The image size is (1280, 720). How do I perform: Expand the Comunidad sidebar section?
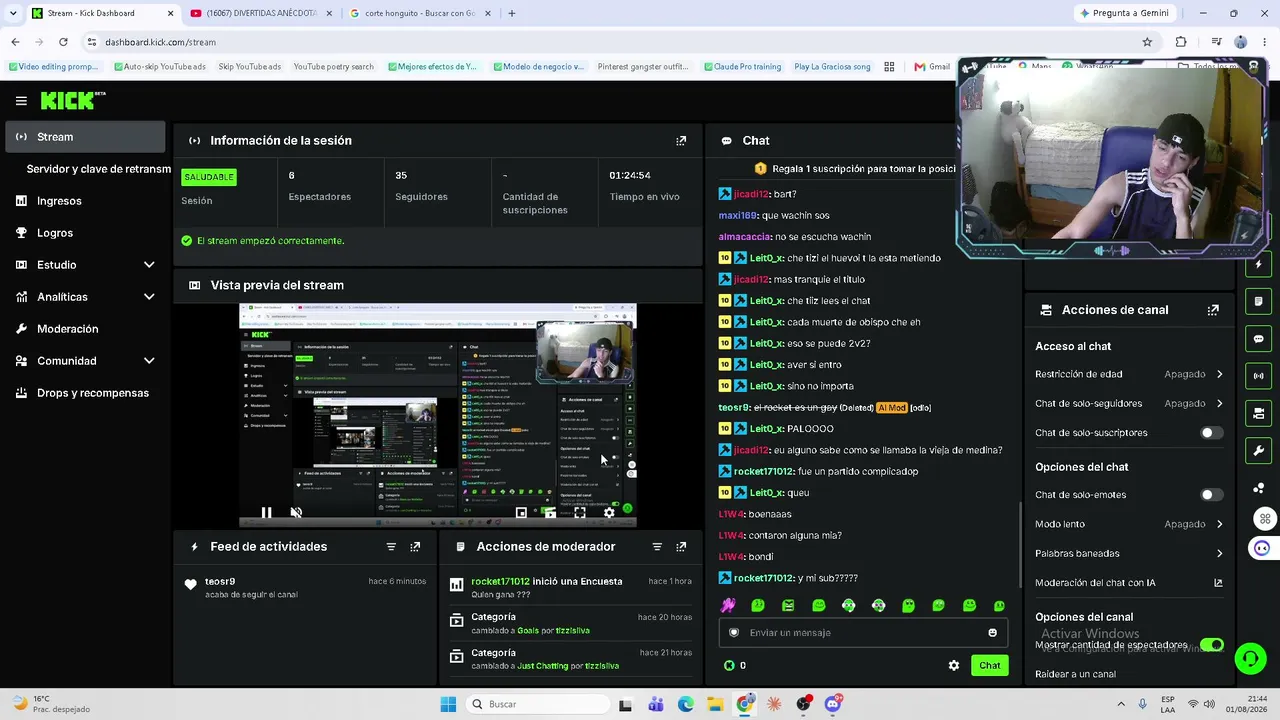149,361
